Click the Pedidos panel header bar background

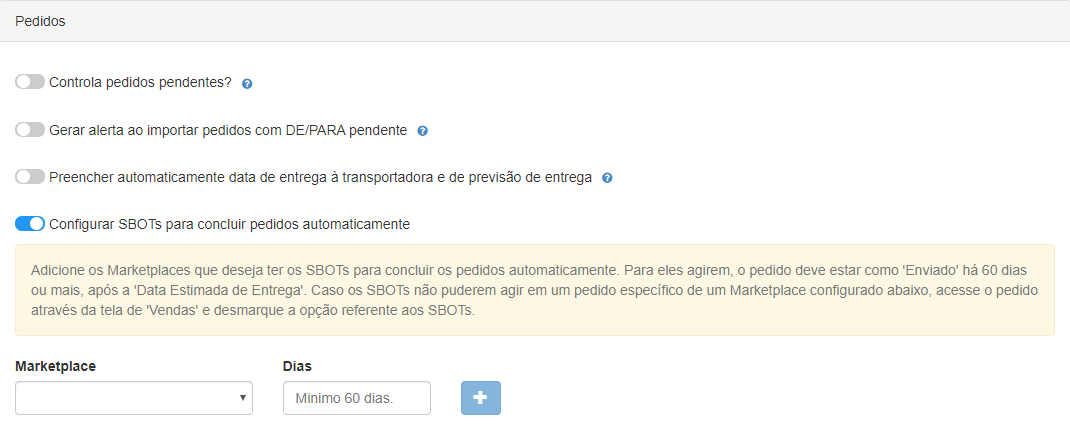pyautogui.click(x=560, y=21)
